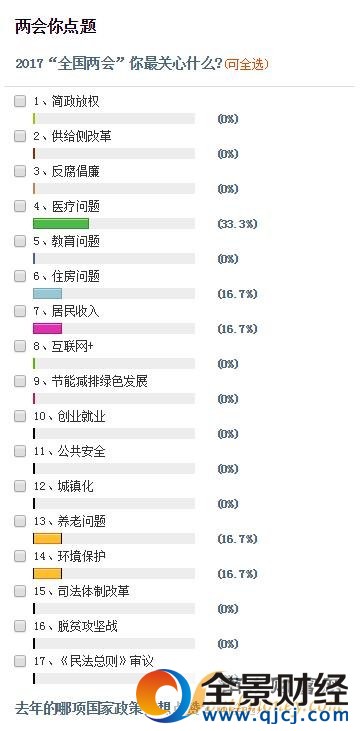This screenshot has height=731, width=360.
Task: Check the 医疗问题 checkbox
Action: click(20, 206)
